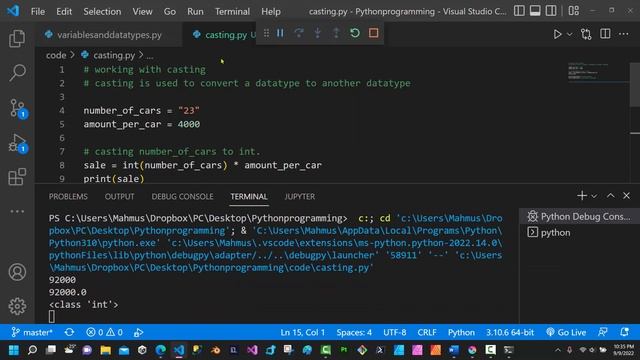Open the View menu
The width and height of the screenshot is (640, 360).
pyautogui.click(x=142, y=11)
